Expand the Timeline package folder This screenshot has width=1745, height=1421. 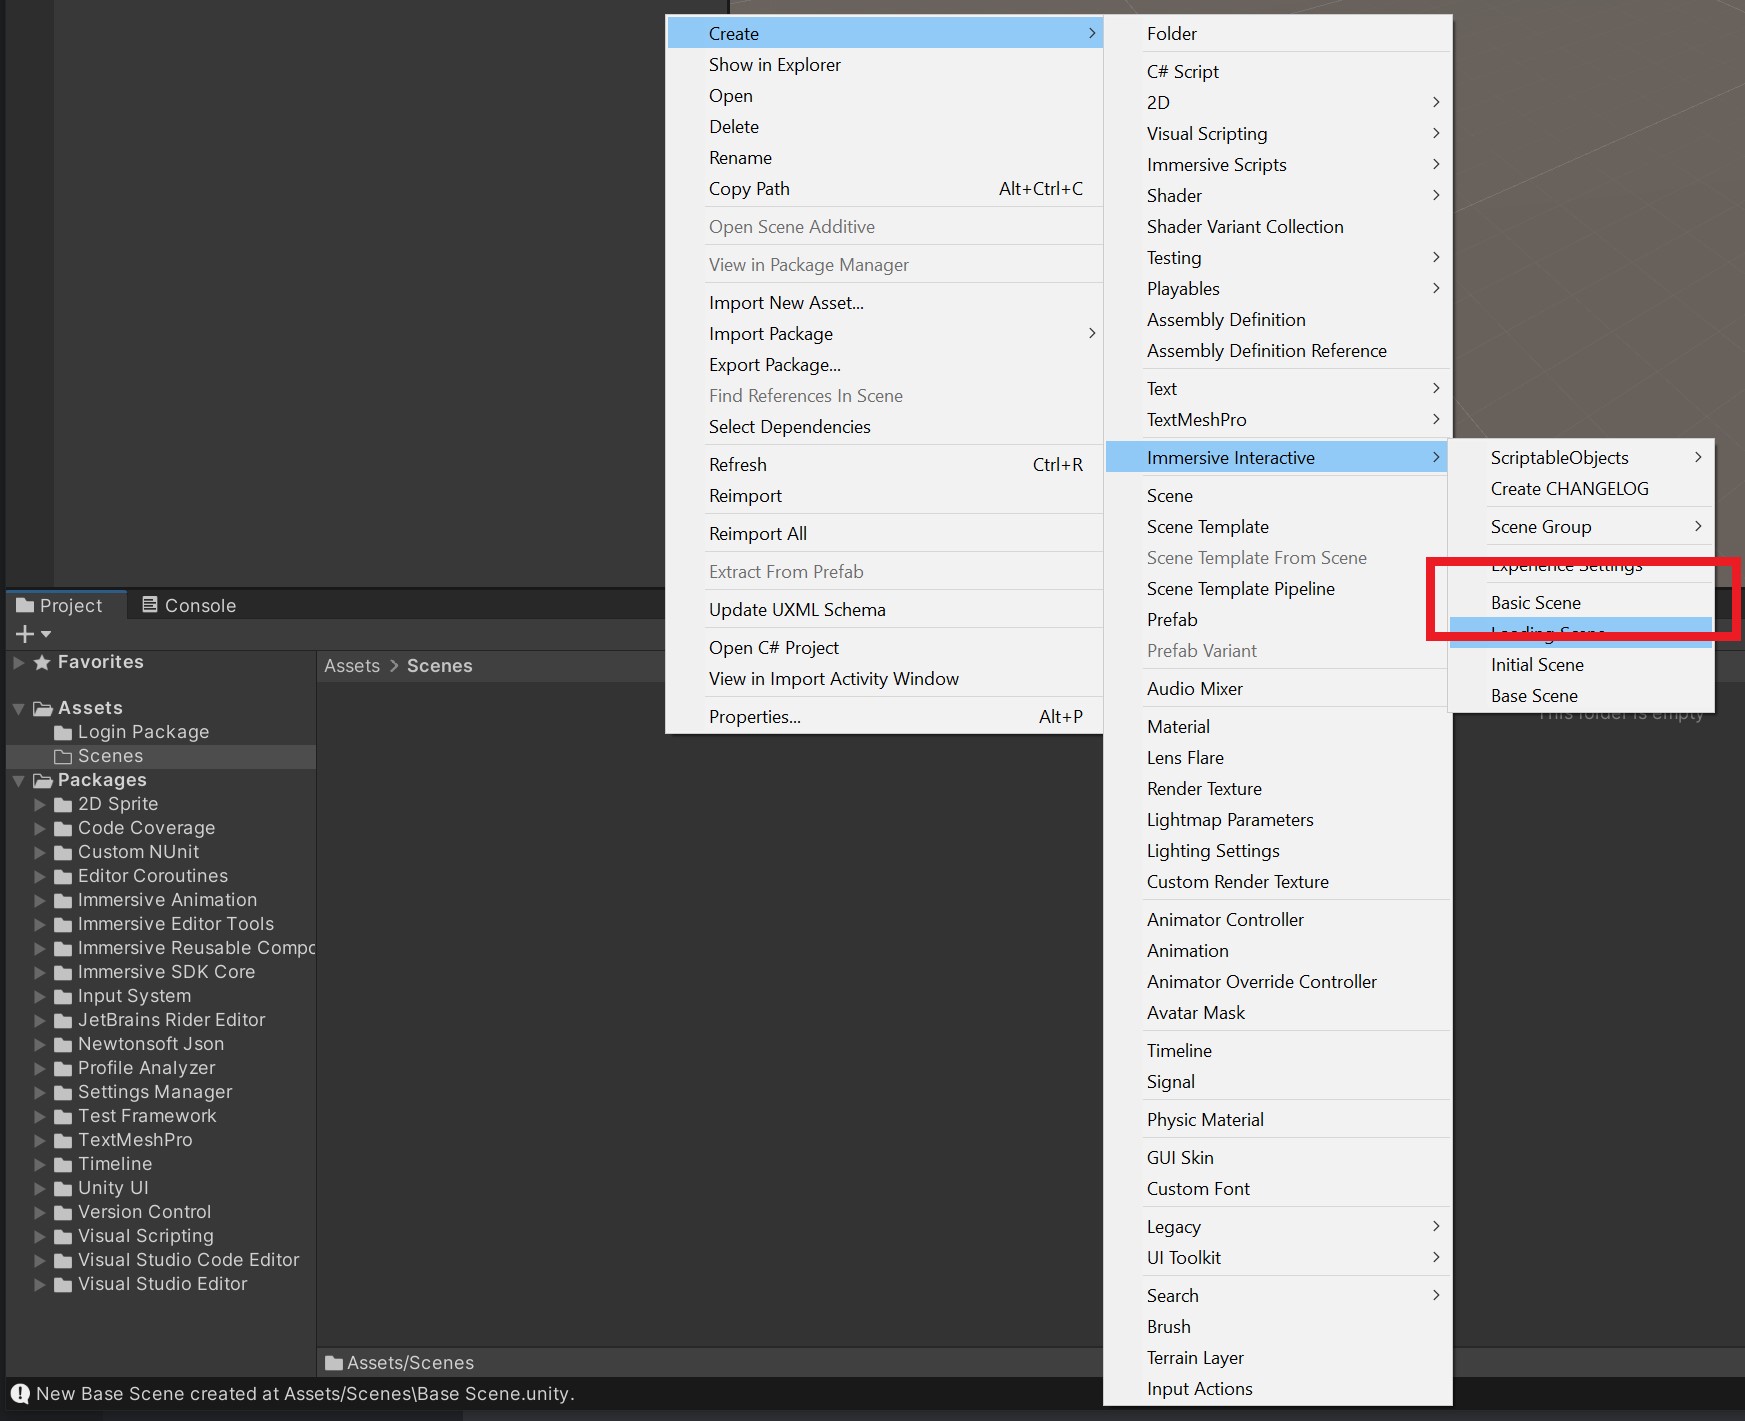click(x=40, y=1164)
